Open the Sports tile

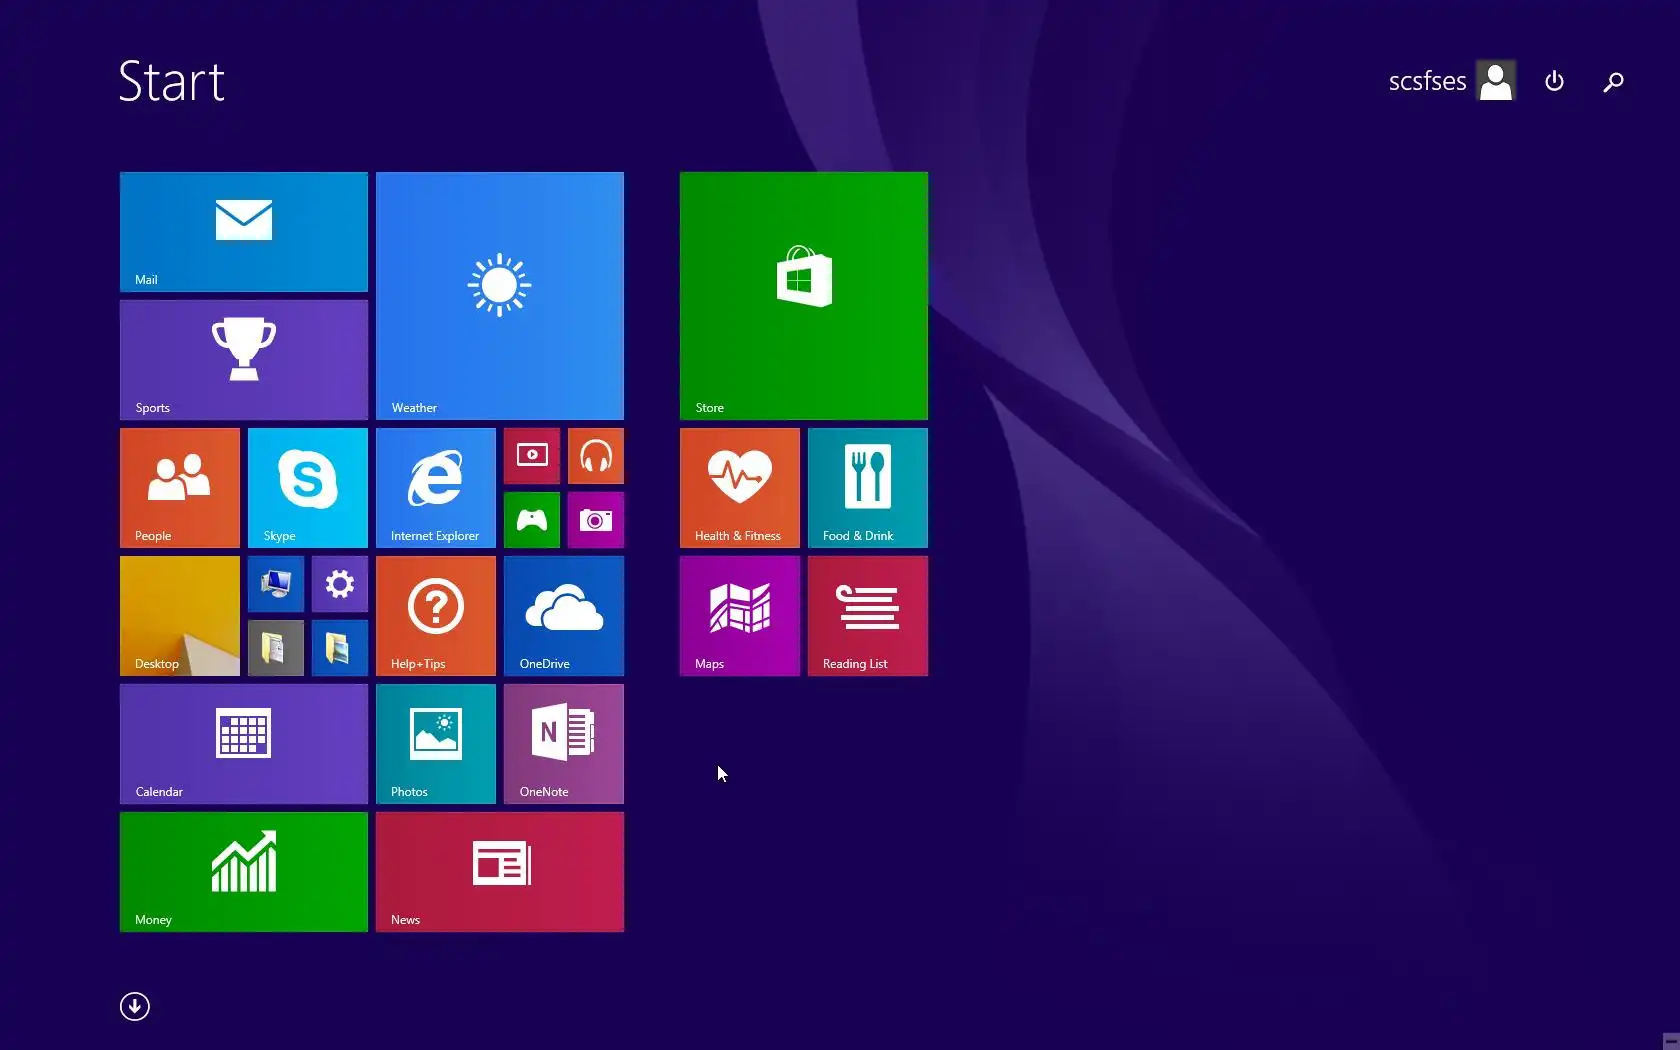[244, 360]
